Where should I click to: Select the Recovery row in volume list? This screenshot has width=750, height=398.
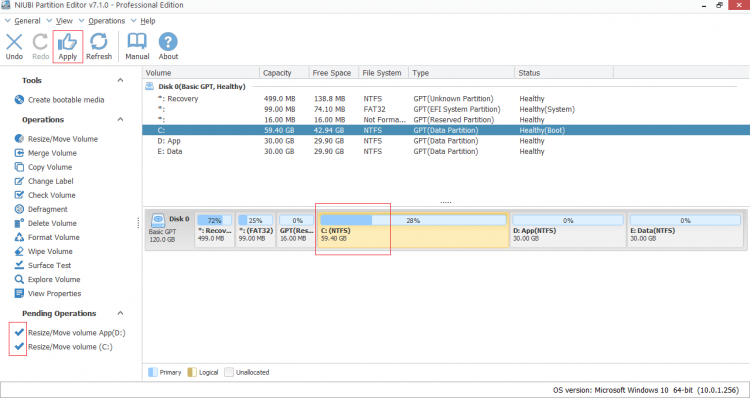[x=446, y=99]
